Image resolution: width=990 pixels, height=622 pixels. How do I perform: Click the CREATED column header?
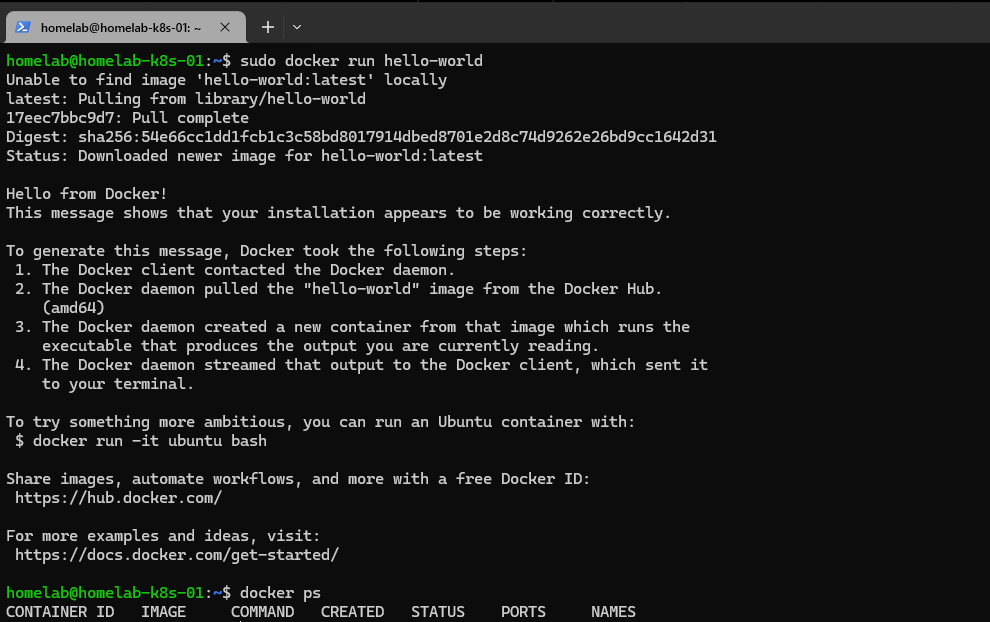352,612
